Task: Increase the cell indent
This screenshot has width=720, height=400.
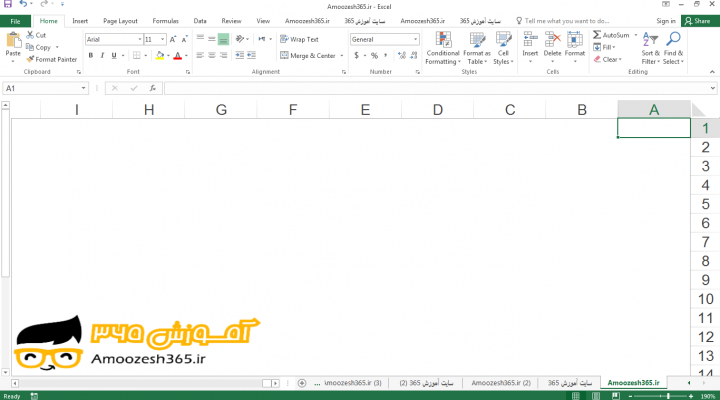Action: (x=251, y=56)
